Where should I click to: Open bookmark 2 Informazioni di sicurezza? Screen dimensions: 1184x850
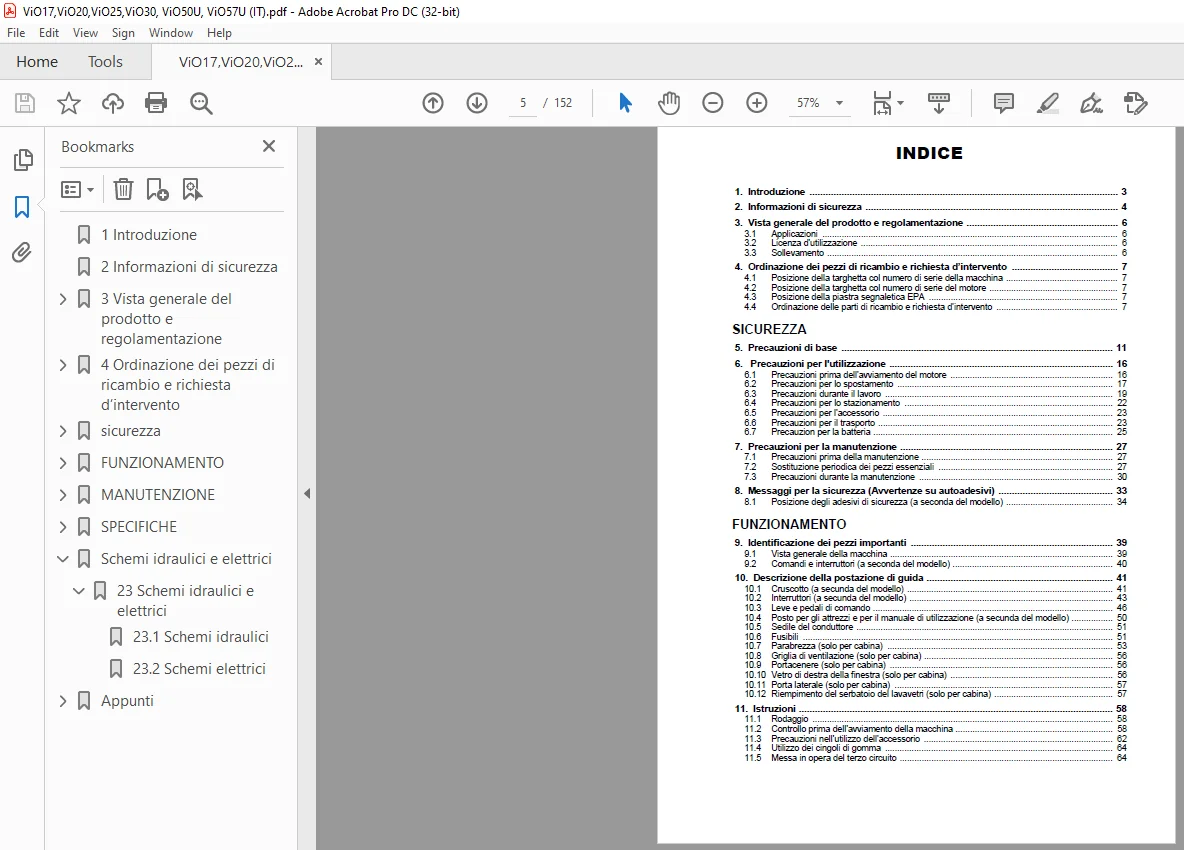189,266
